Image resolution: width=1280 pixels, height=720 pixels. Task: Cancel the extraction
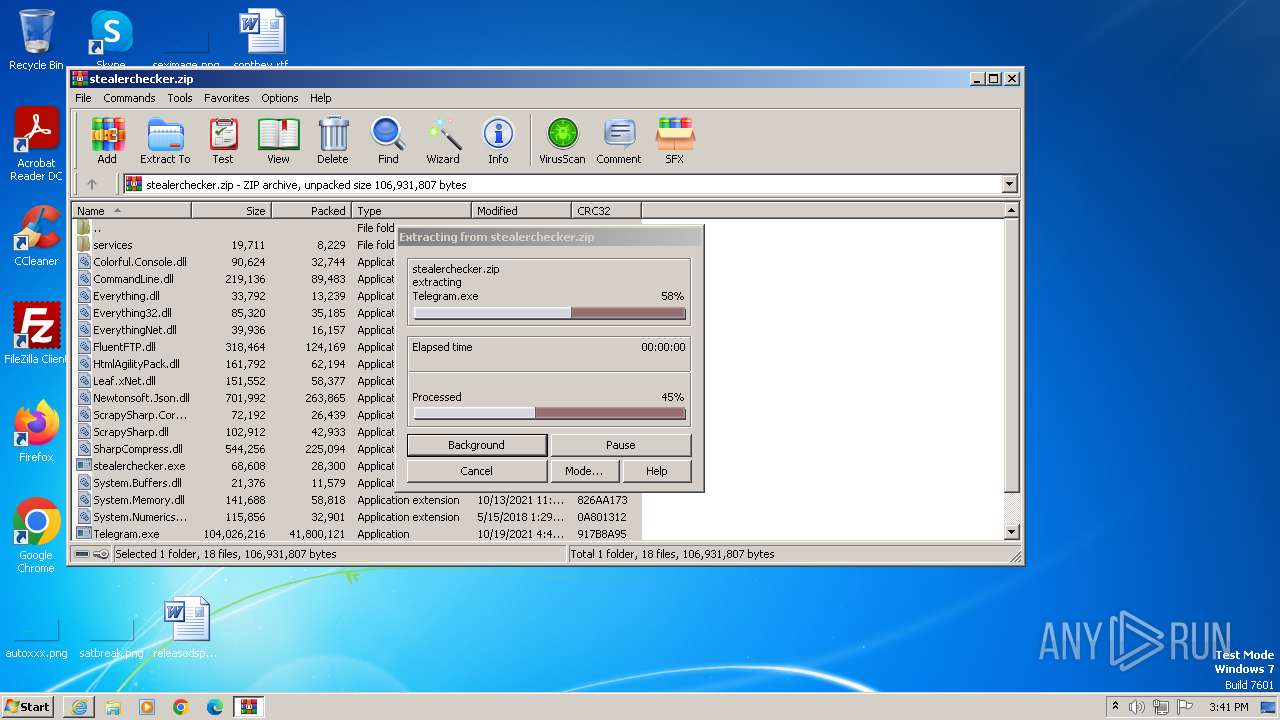[x=476, y=471]
